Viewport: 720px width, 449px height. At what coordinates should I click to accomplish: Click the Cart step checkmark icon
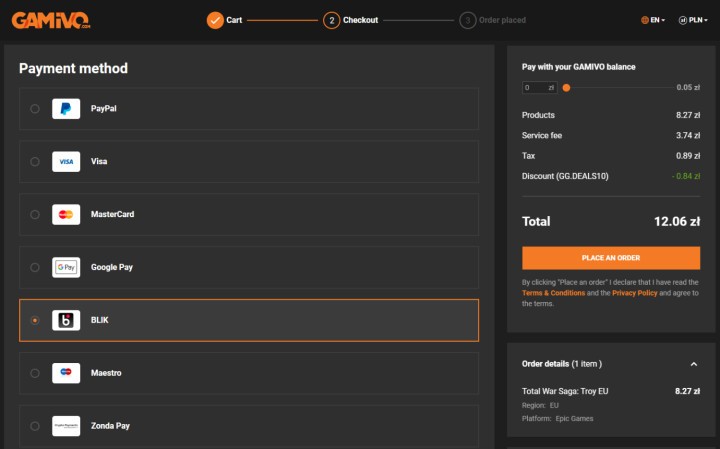pyautogui.click(x=215, y=20)
